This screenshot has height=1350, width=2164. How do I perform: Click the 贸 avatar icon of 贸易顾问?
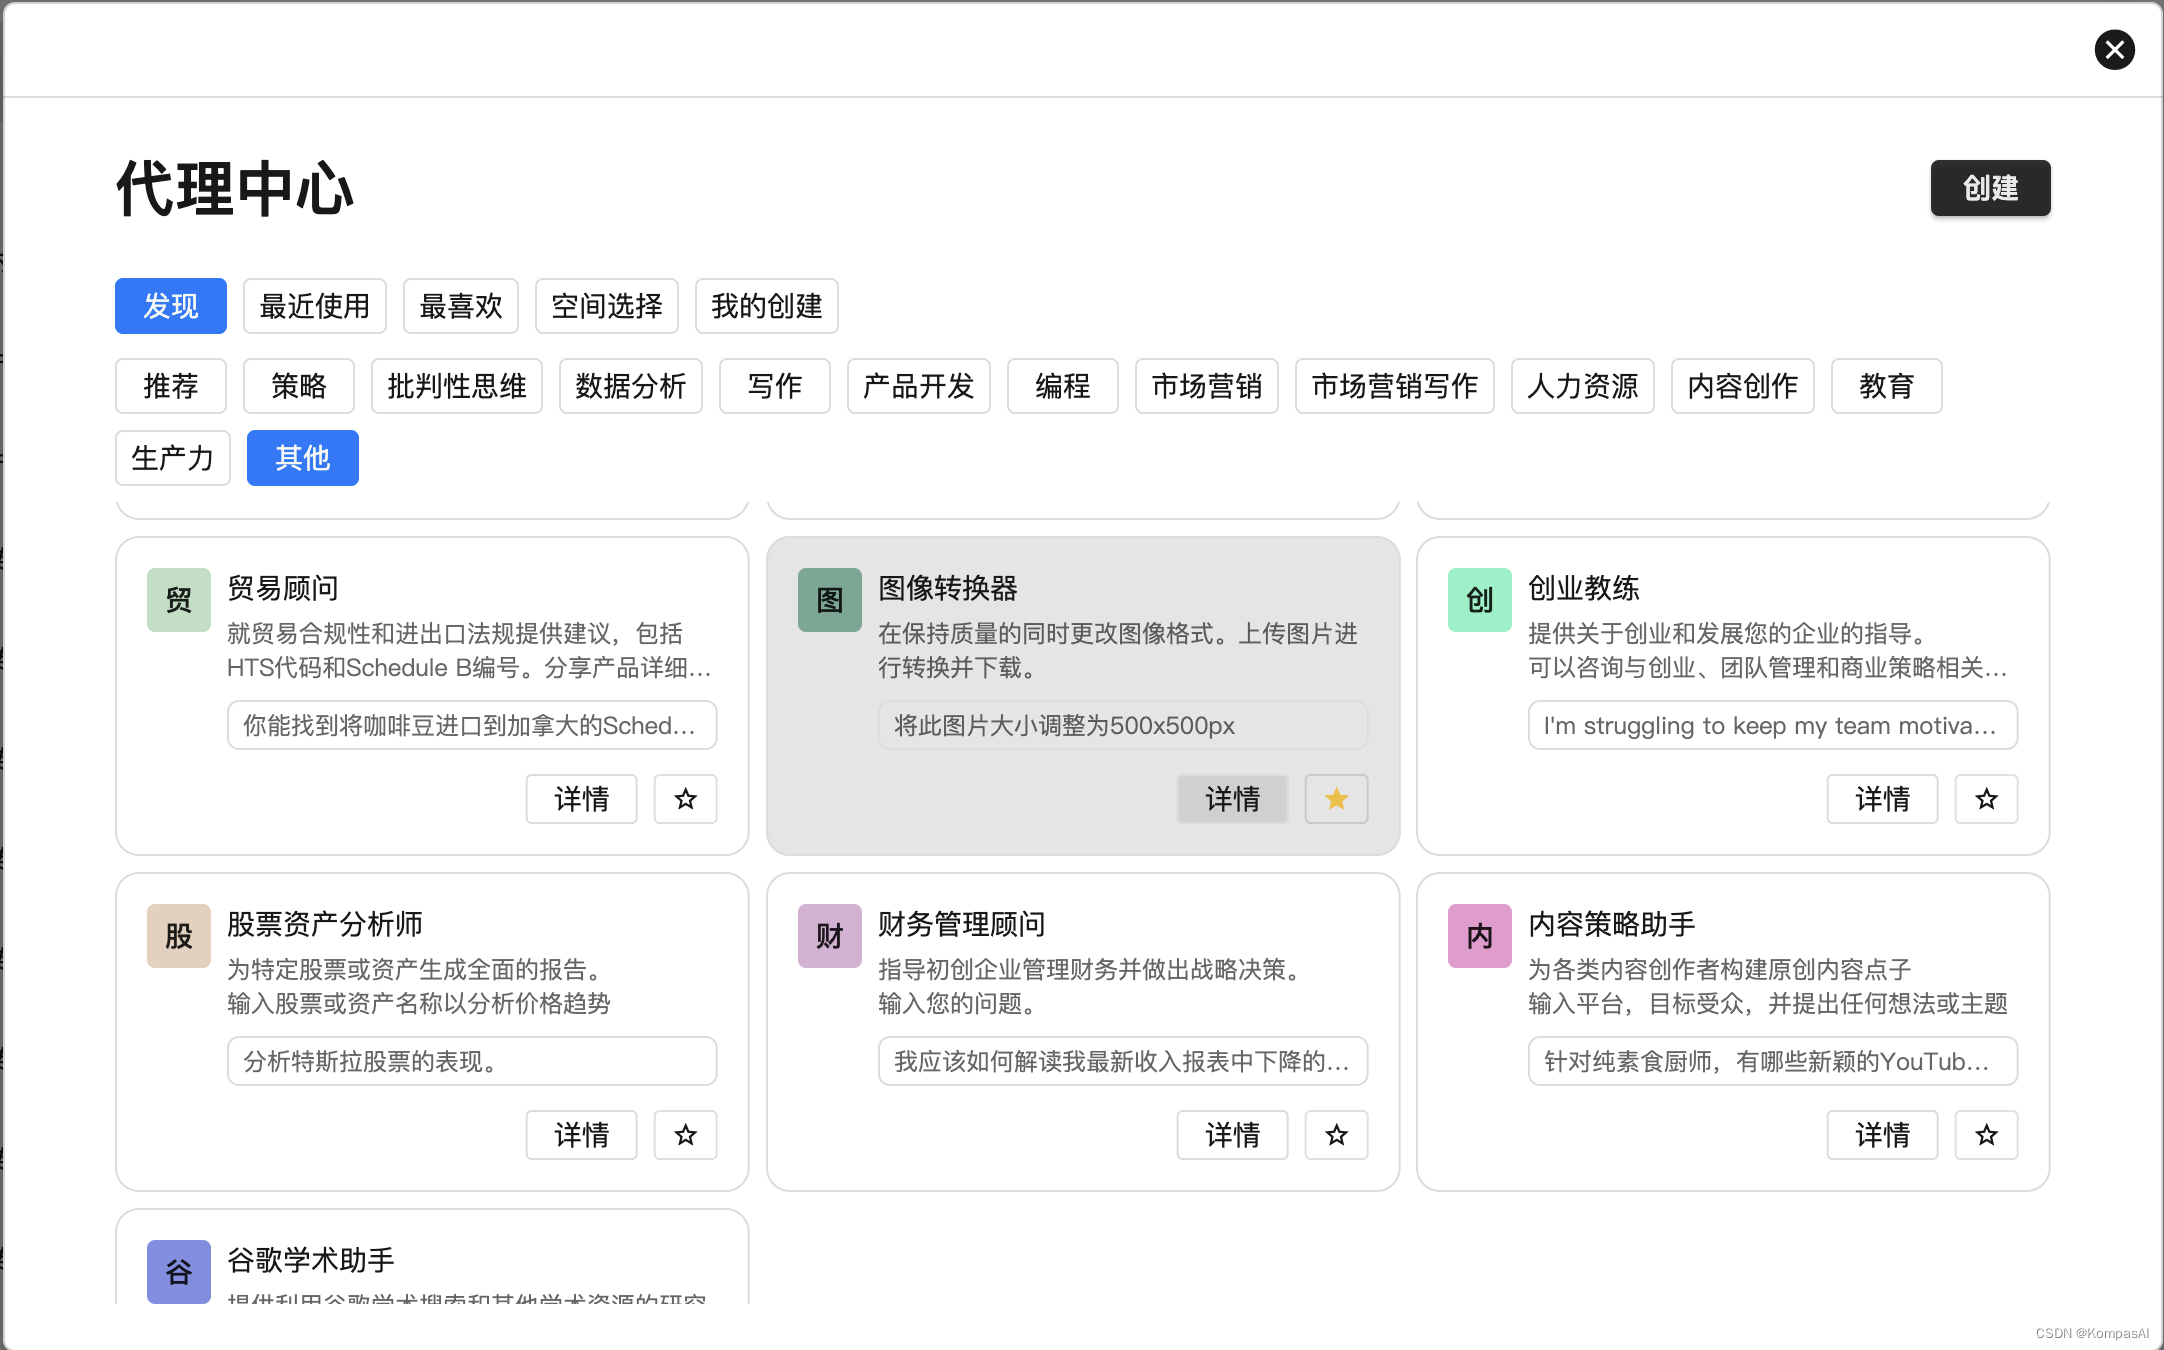178,600
